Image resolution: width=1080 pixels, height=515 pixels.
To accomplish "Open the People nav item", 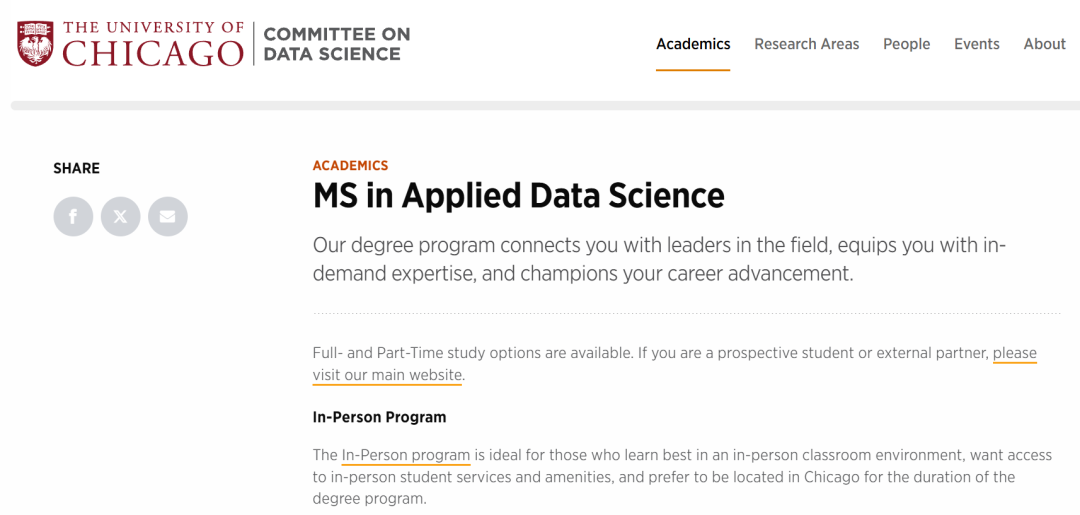I will 906,44.
